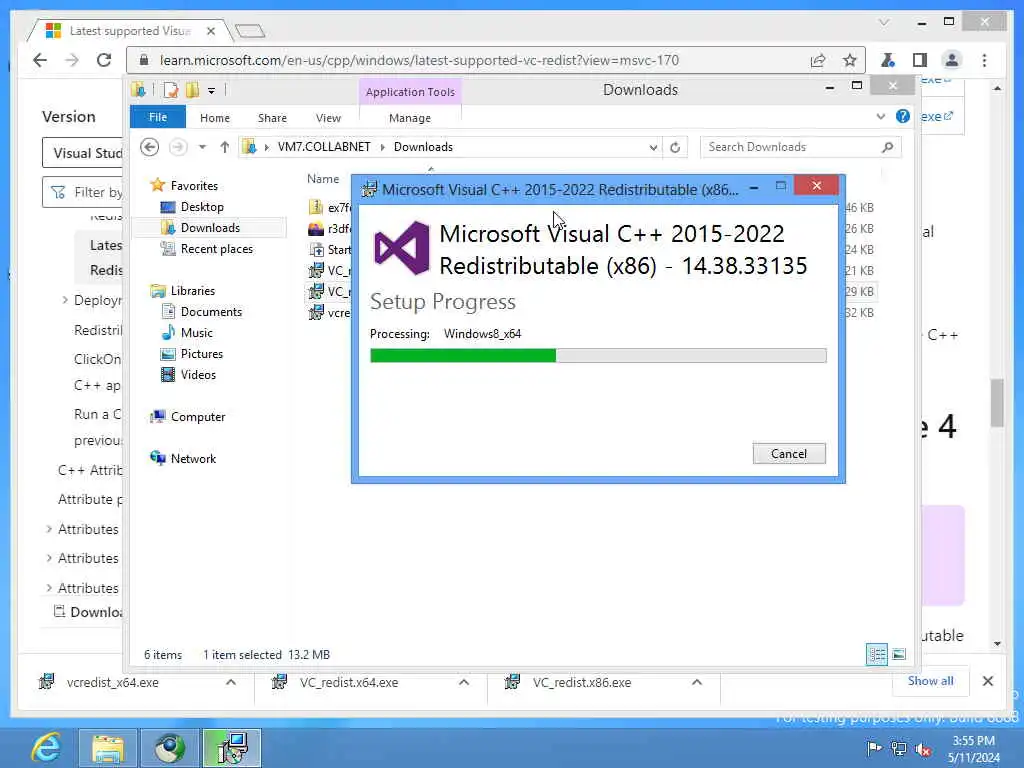Switch to the Home ribbon tab
The width and height of the screenshot is (1024, 768).
point(215,118)
